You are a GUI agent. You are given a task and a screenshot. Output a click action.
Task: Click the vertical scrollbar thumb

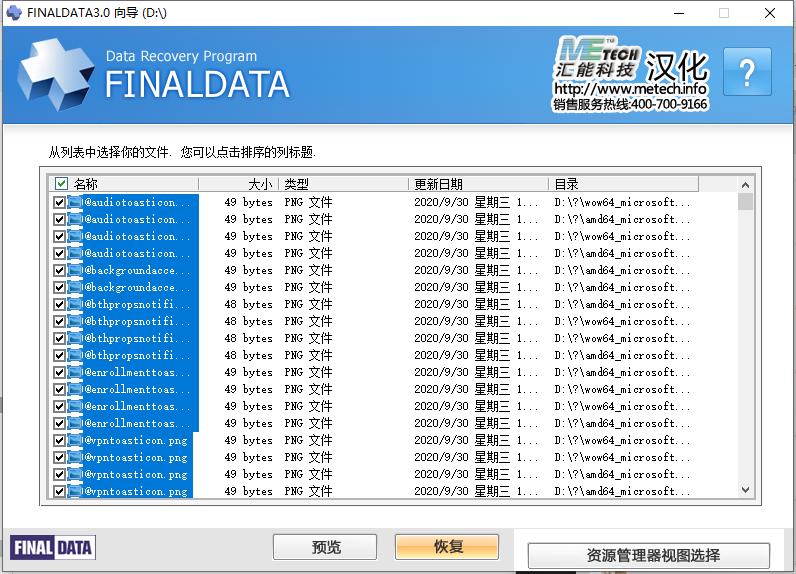tap(745, 201)
